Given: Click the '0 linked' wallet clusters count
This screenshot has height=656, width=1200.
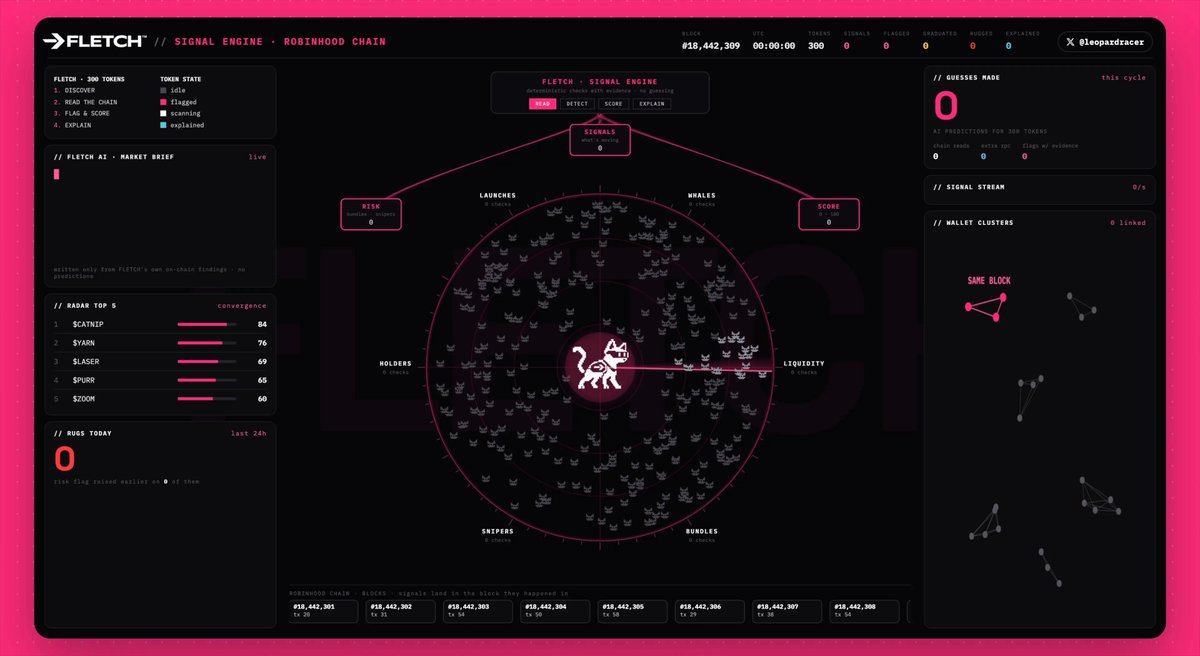Looking at the screenshot, I should (x=1128, y=223).
